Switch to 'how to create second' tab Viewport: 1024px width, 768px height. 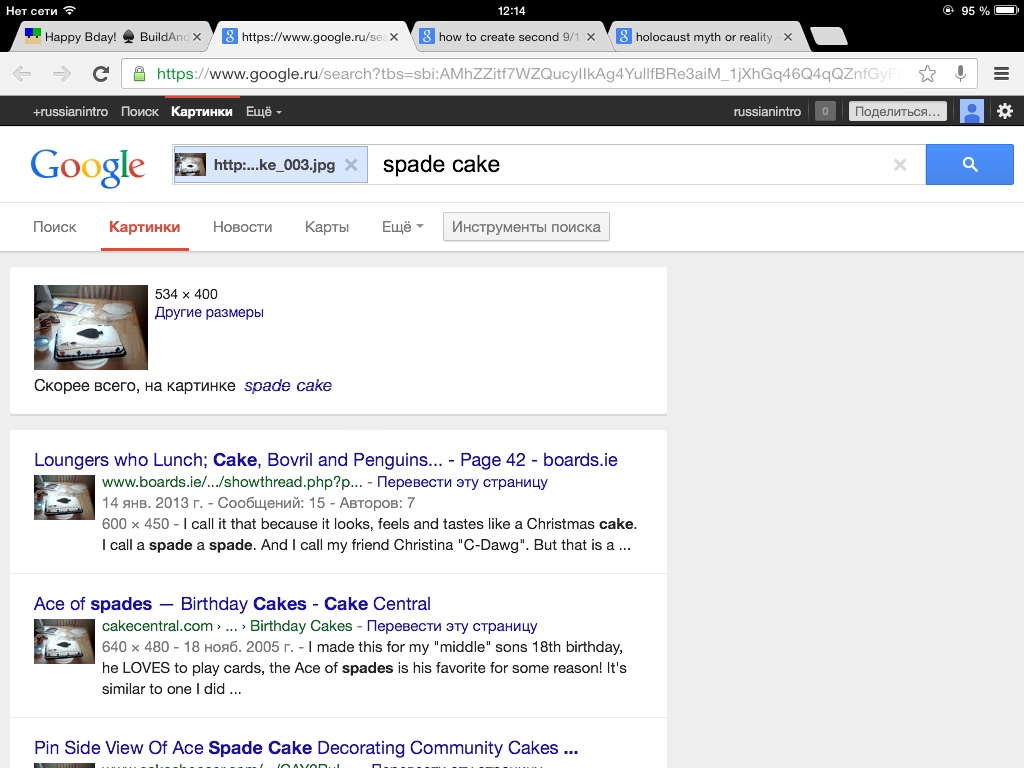click(x=507, y=37)
